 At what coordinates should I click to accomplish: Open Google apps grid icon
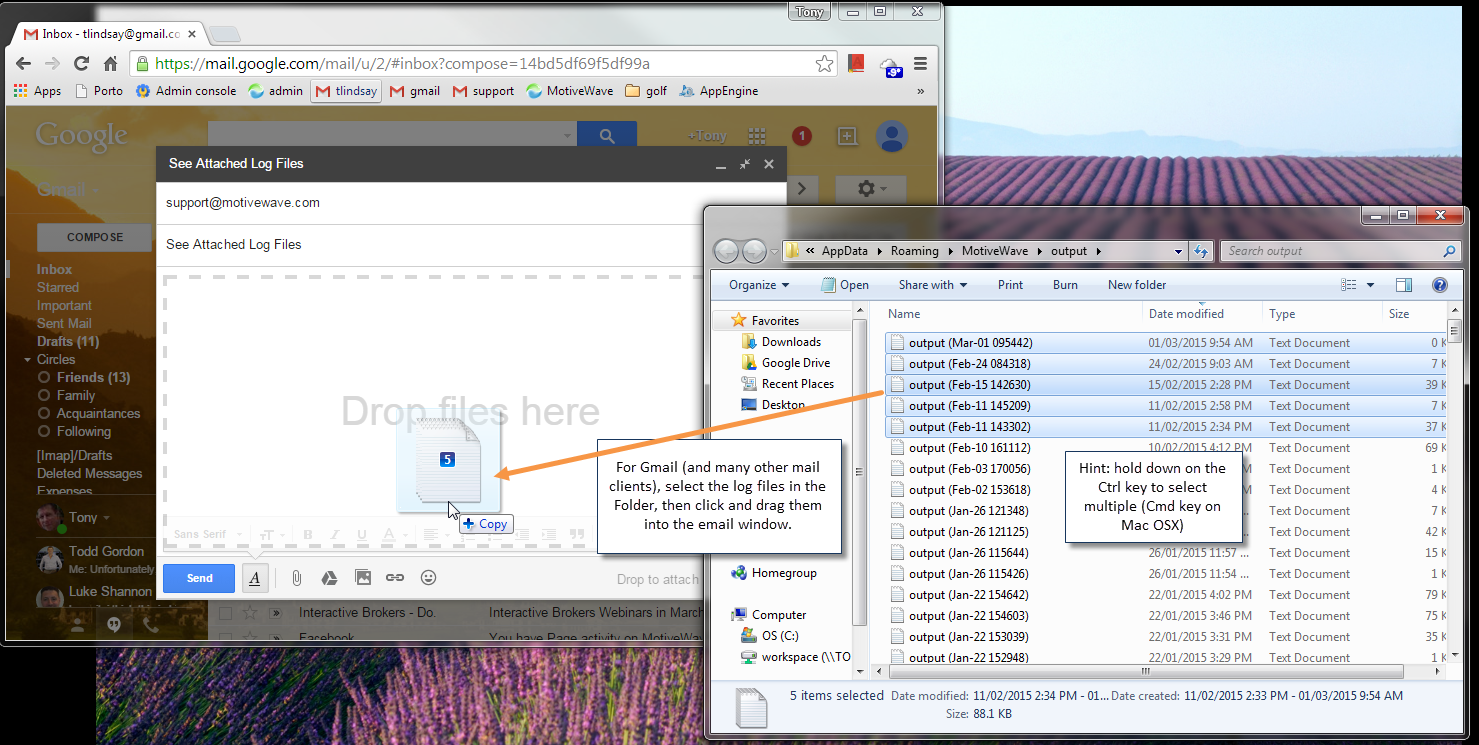tap(757, 136)
